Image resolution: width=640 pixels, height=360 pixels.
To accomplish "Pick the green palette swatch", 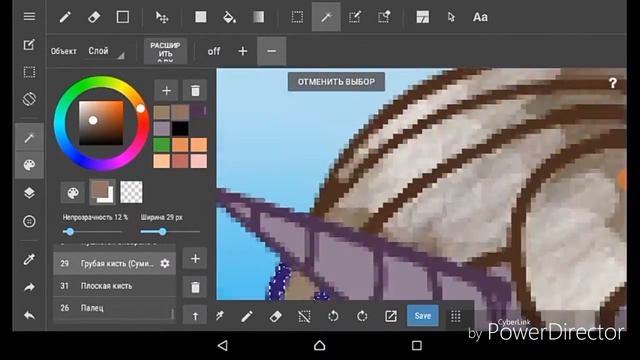I will (x=162, y=144).
